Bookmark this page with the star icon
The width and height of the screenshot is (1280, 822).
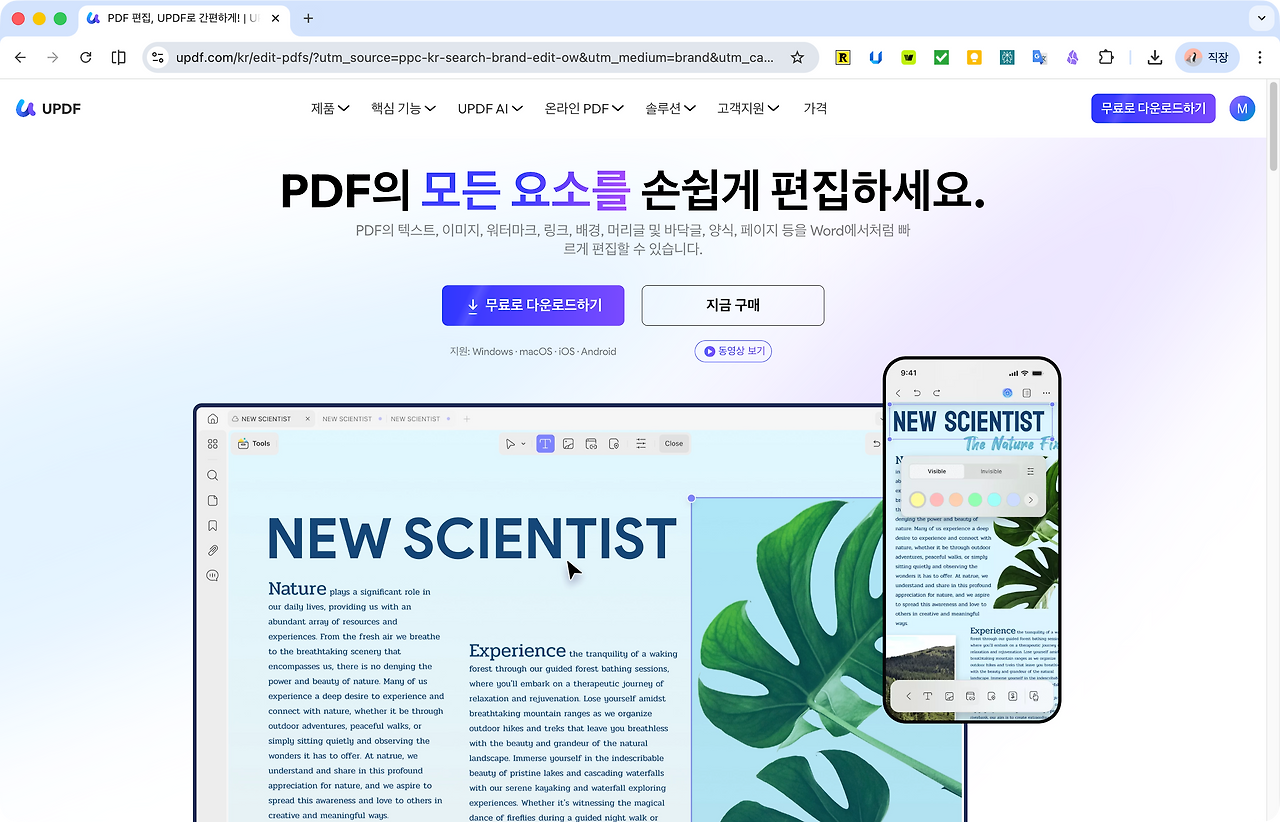797,58
